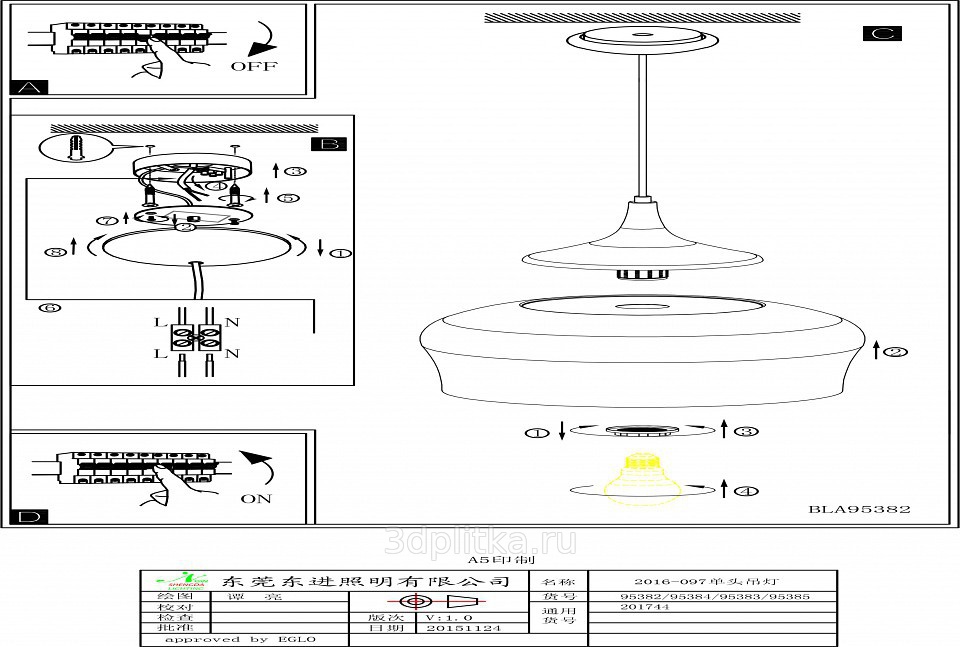Click the ON label beside breaker
960x647 pixels.
(256, 498)
